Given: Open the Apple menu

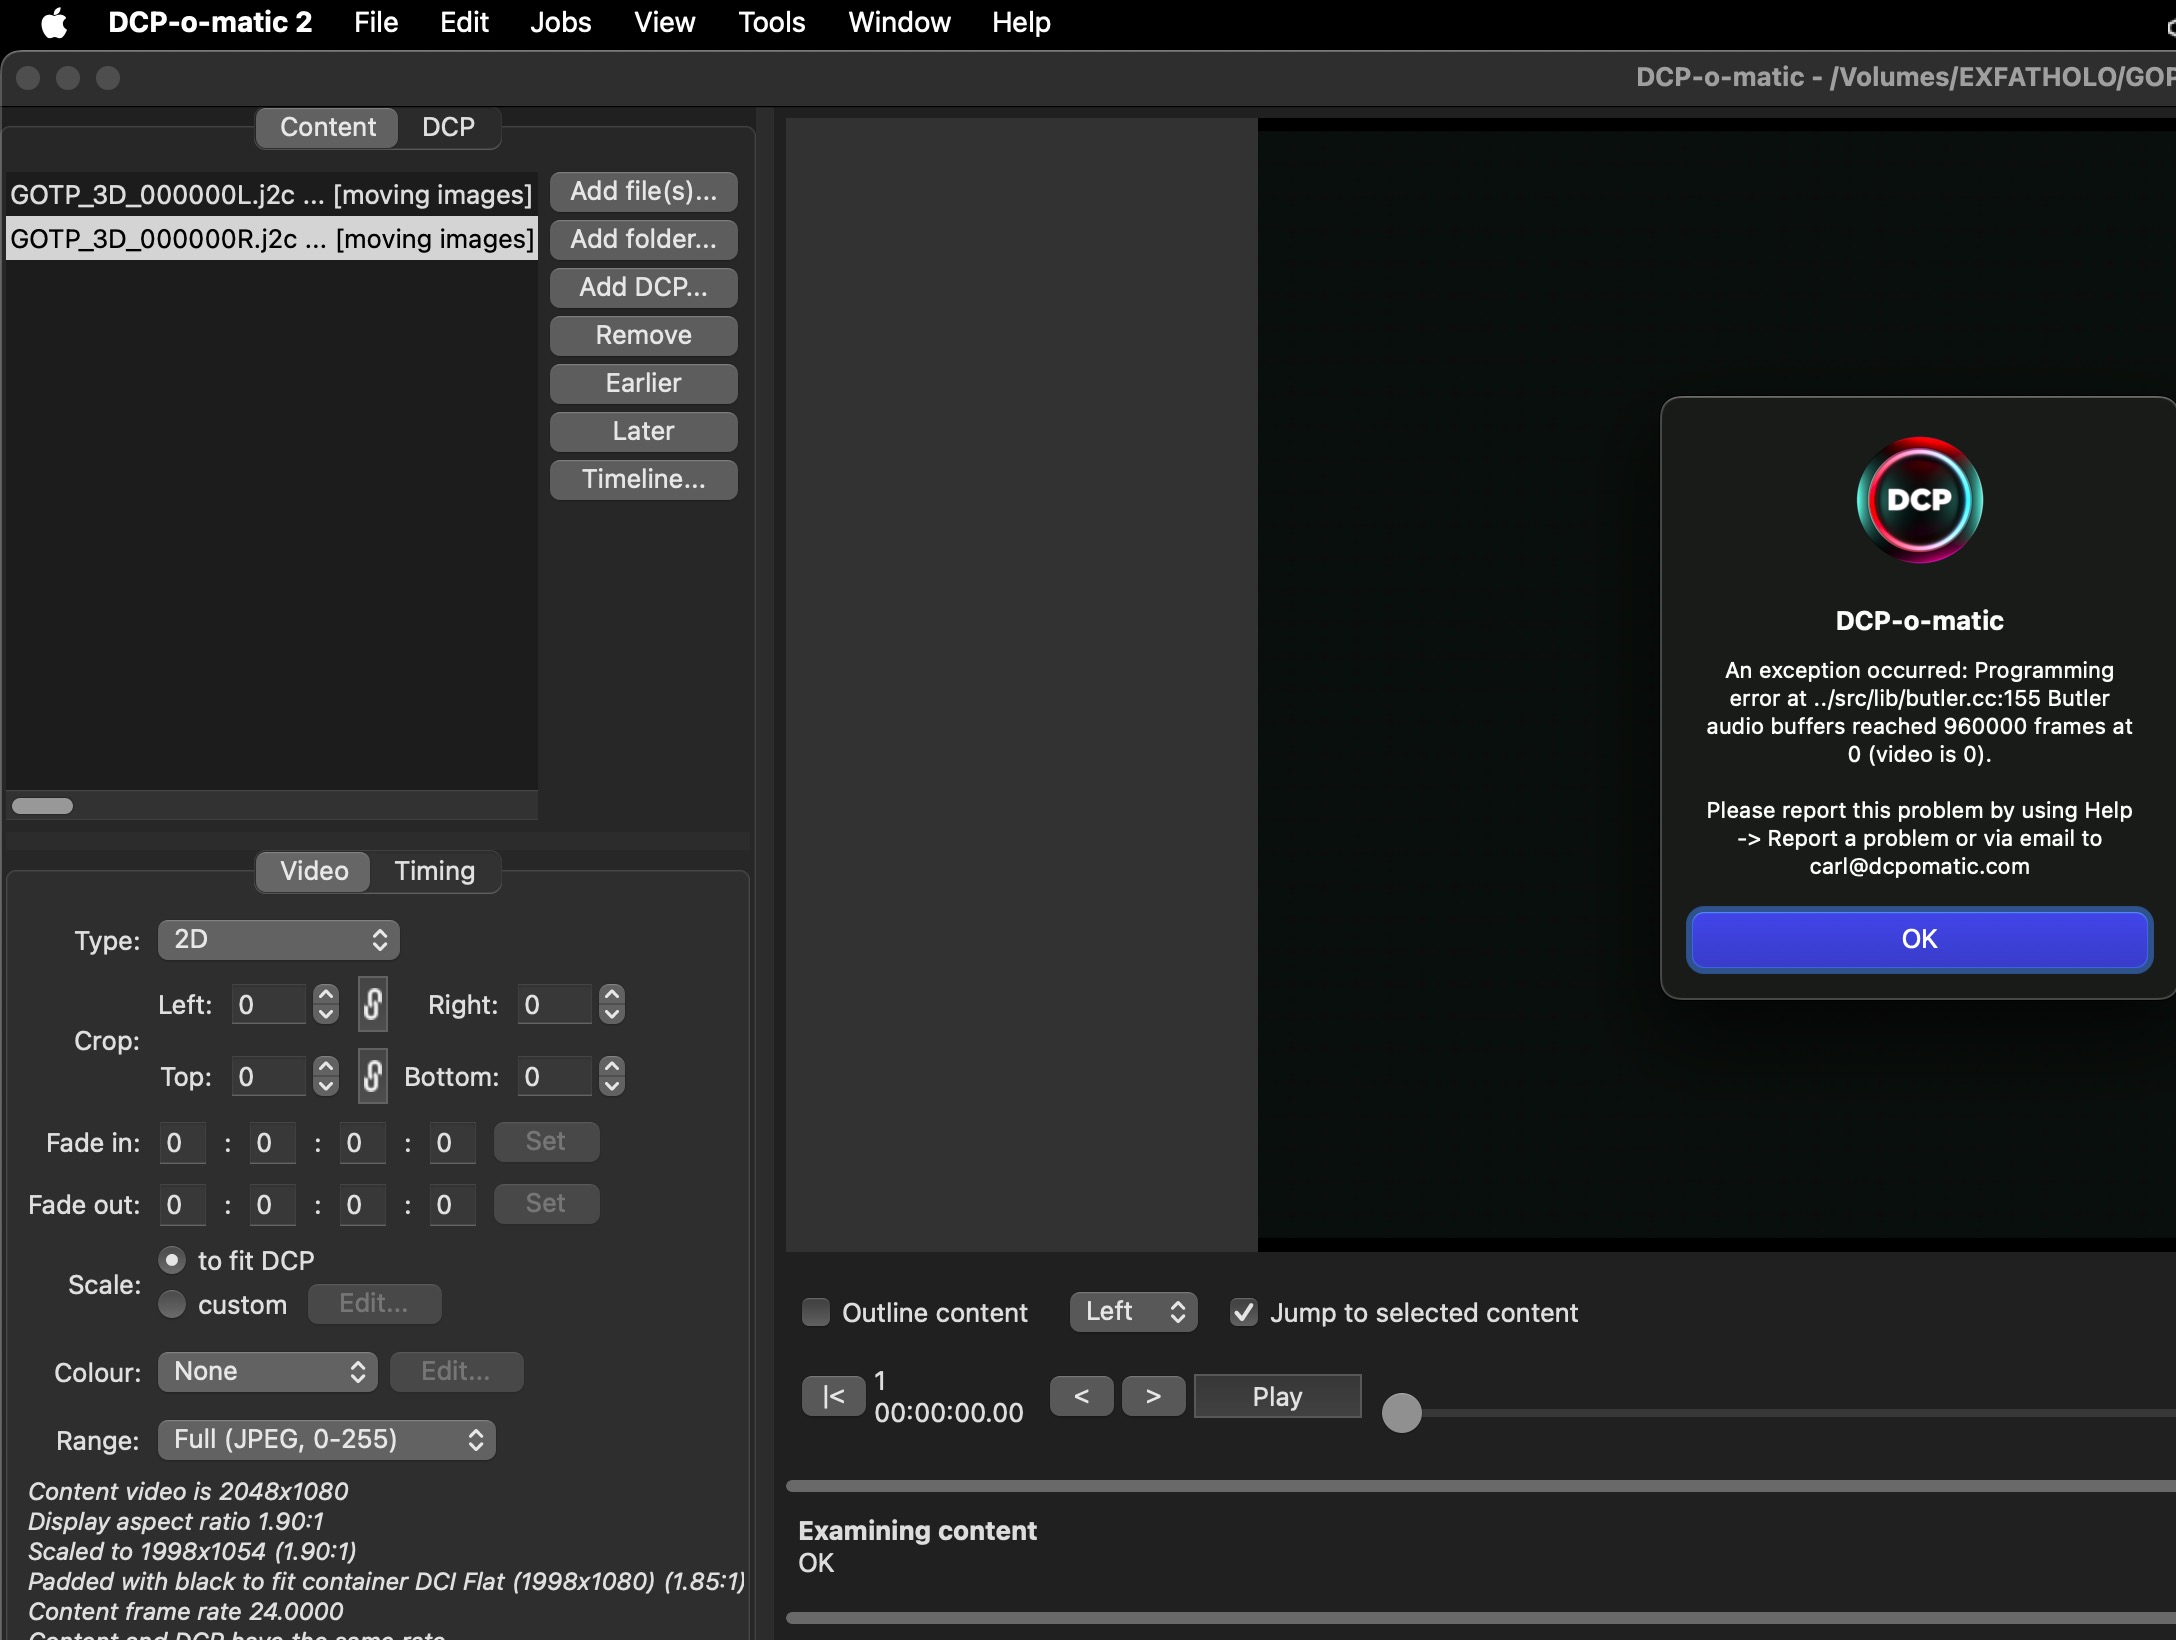Looking at the screenshot, I should 54,22.
